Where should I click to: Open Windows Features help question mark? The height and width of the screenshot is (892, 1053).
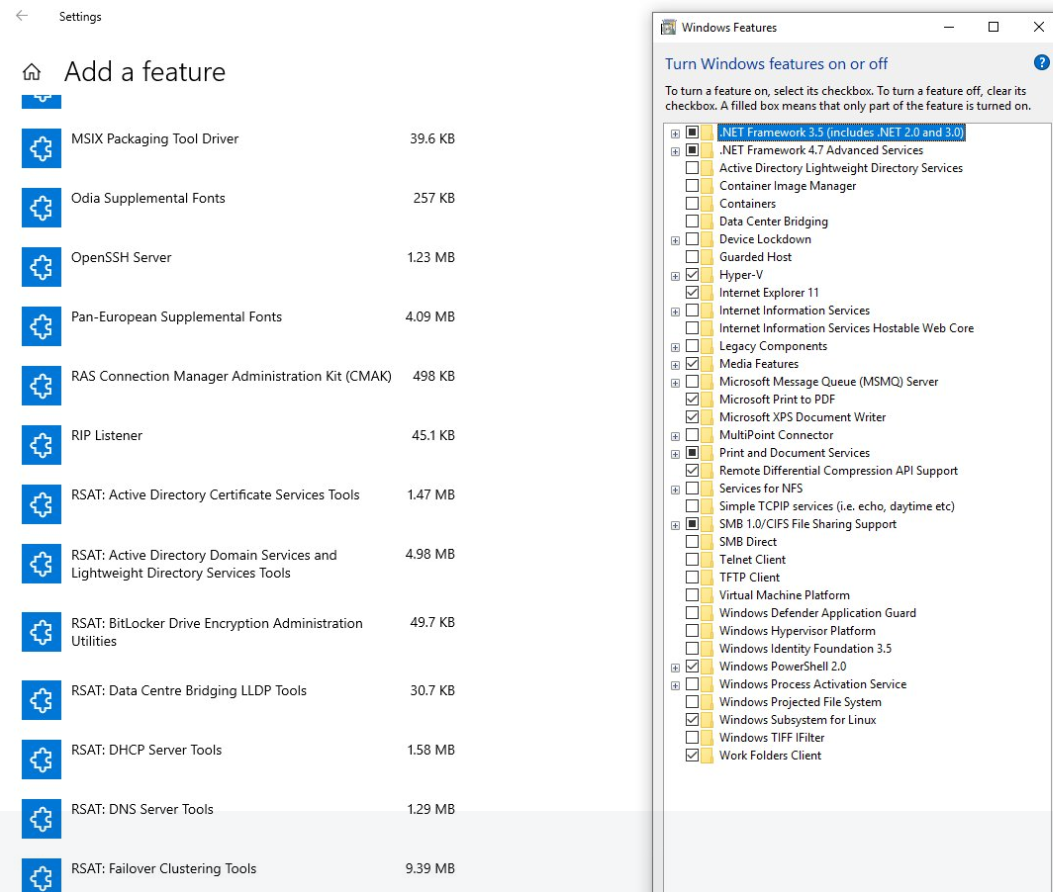pyautogui.click(x=1041, y=62)
